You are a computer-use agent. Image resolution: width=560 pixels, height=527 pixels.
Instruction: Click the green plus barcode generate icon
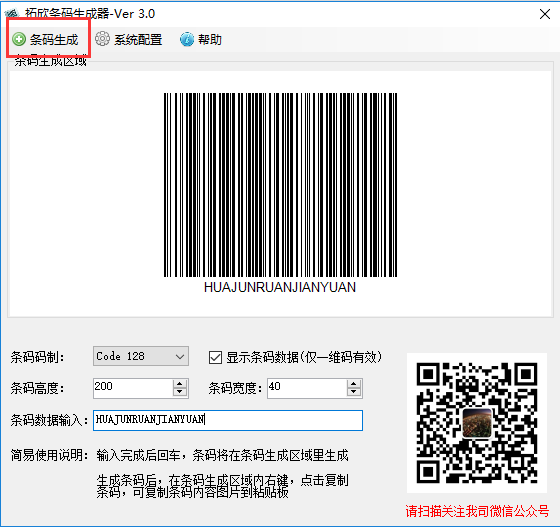[19, 39]
